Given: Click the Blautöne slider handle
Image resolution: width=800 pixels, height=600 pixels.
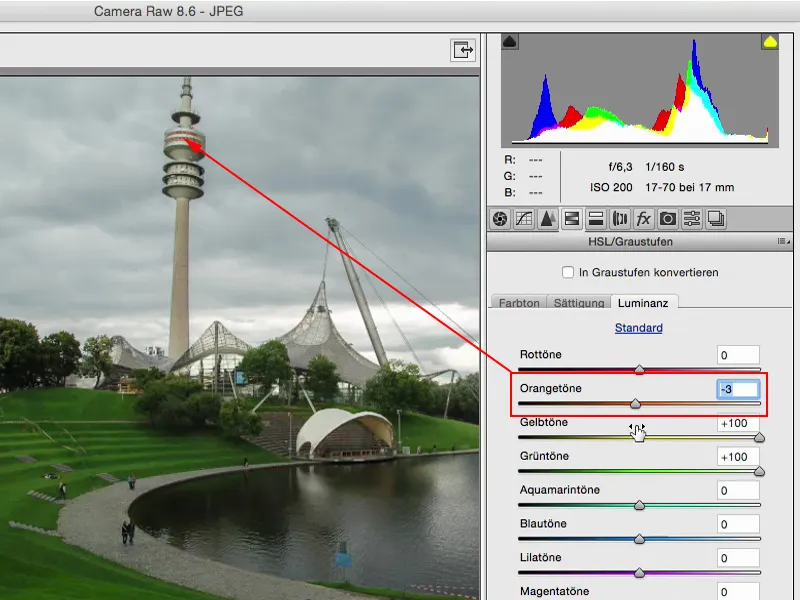Looking at the screenshot, I should (x=639, y=539).
